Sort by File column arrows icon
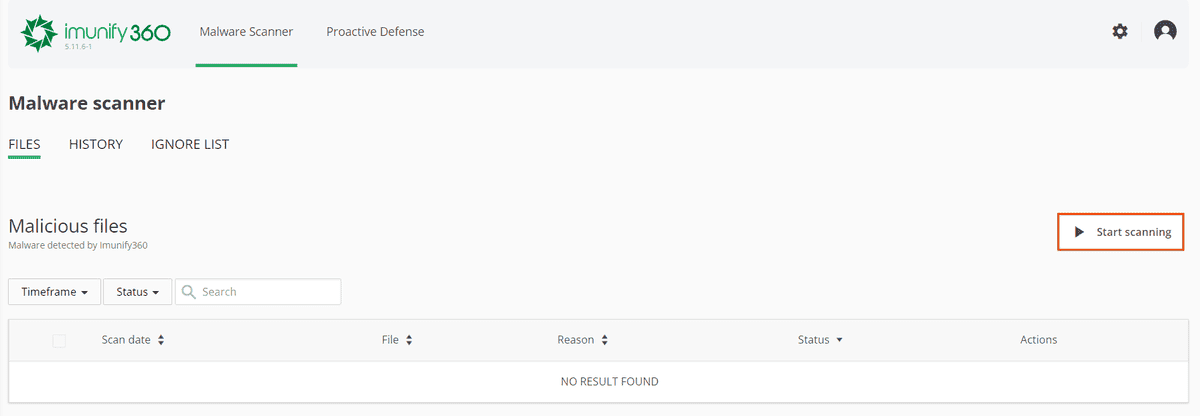The image size is (1200, 416). 409,340
